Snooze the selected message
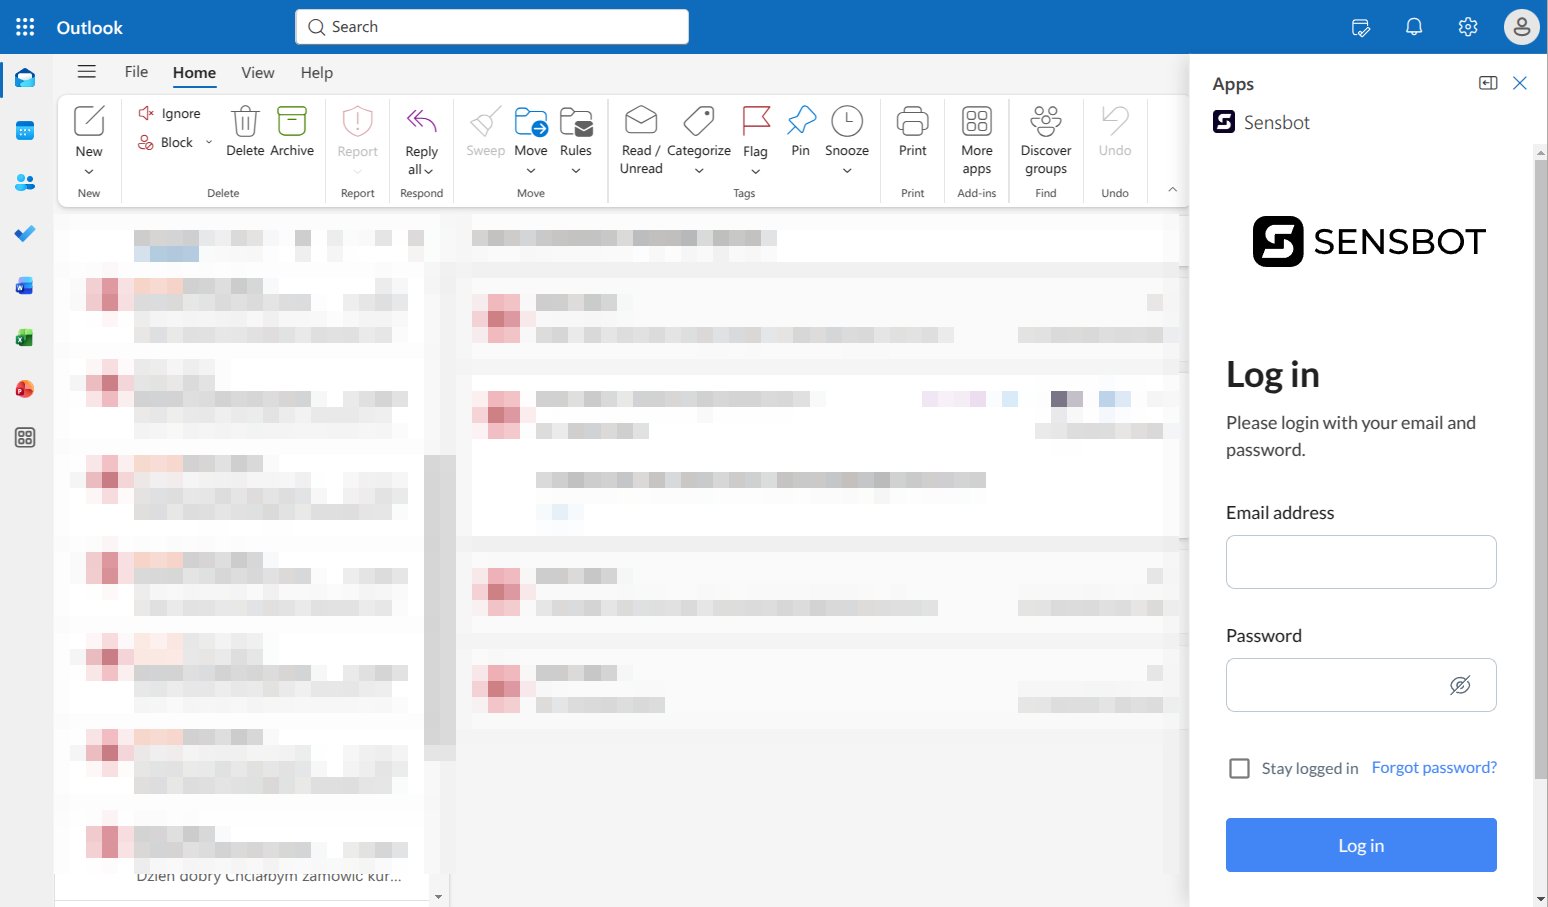This screenshot has width=1548, height=907. (x=847, y=131)
